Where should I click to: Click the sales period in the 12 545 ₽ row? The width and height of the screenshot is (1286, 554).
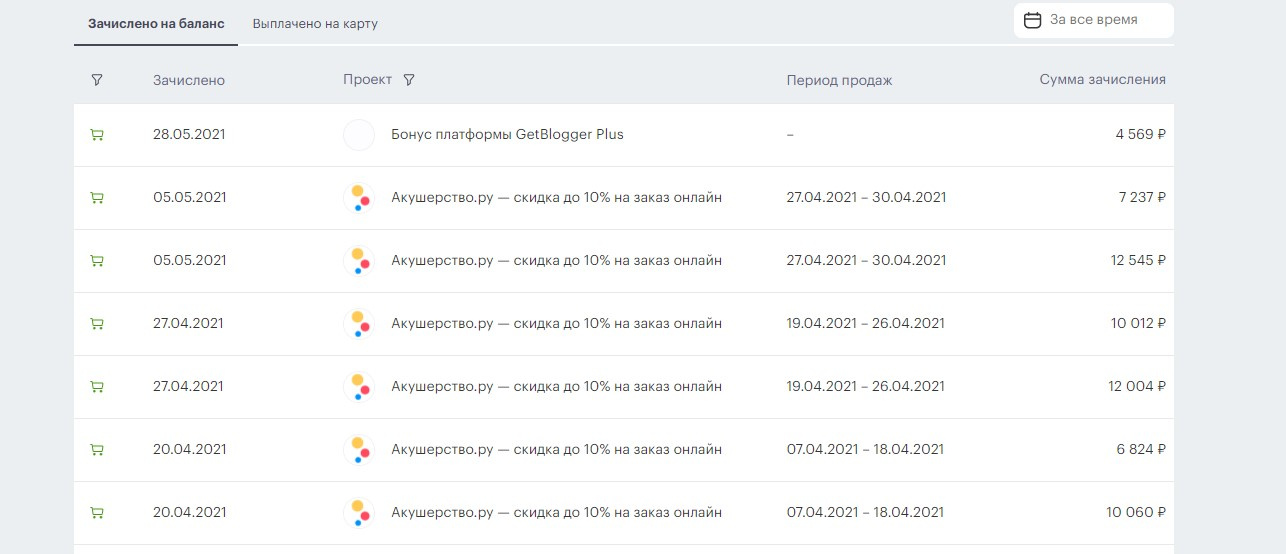click(866, 260)
